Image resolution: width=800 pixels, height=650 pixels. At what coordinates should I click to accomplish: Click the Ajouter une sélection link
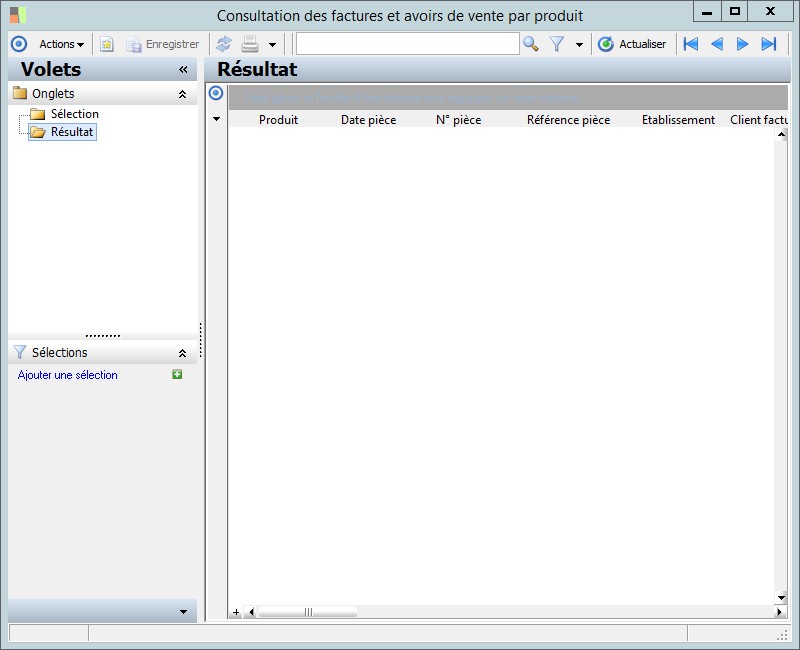67,375
